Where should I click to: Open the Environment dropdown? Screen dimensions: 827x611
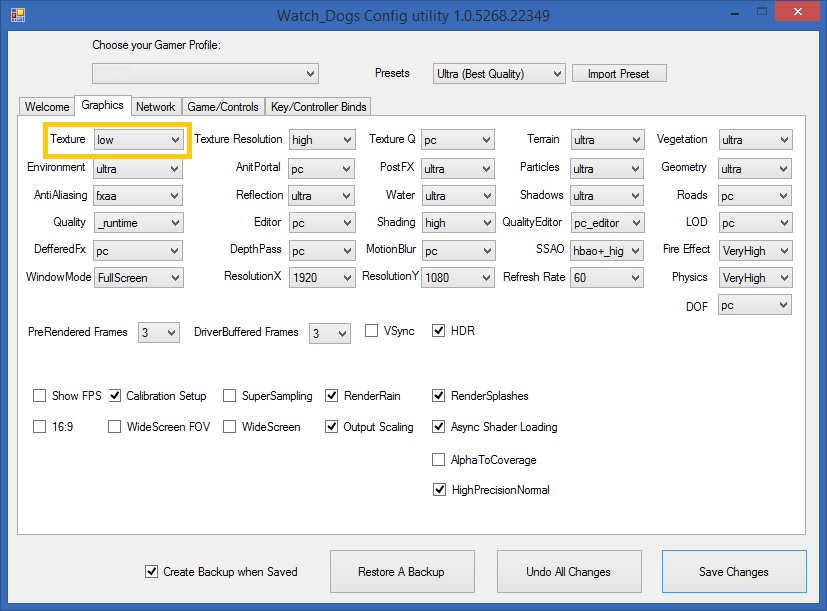[138, 169]
